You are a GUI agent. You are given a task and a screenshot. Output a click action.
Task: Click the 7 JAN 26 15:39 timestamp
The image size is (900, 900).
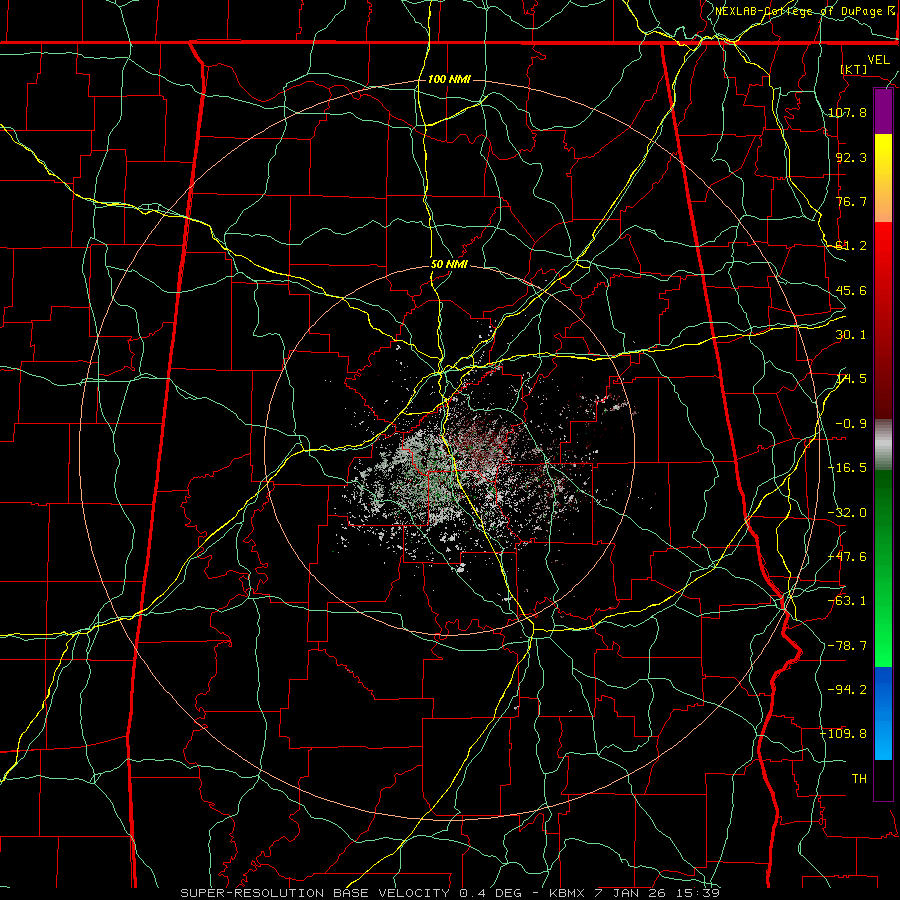coord(655,893)
